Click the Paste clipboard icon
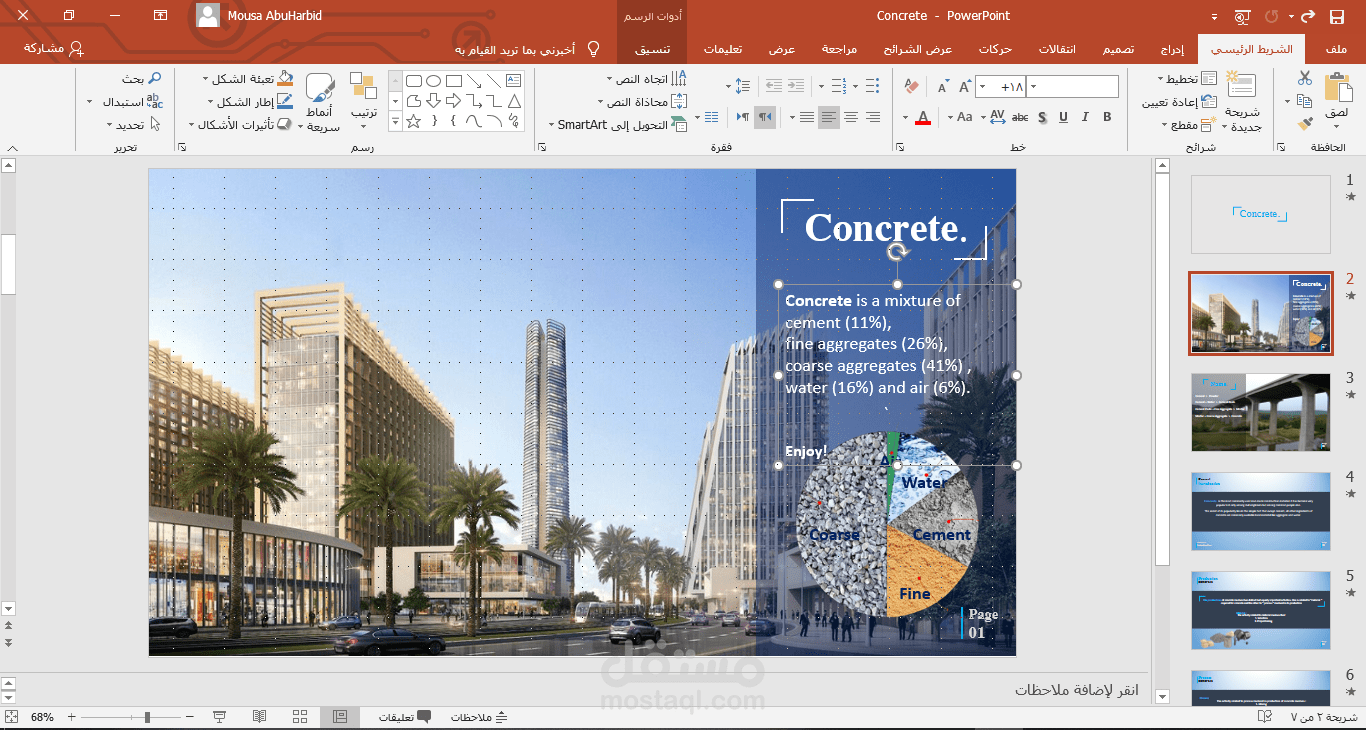 click(1337, 88)
